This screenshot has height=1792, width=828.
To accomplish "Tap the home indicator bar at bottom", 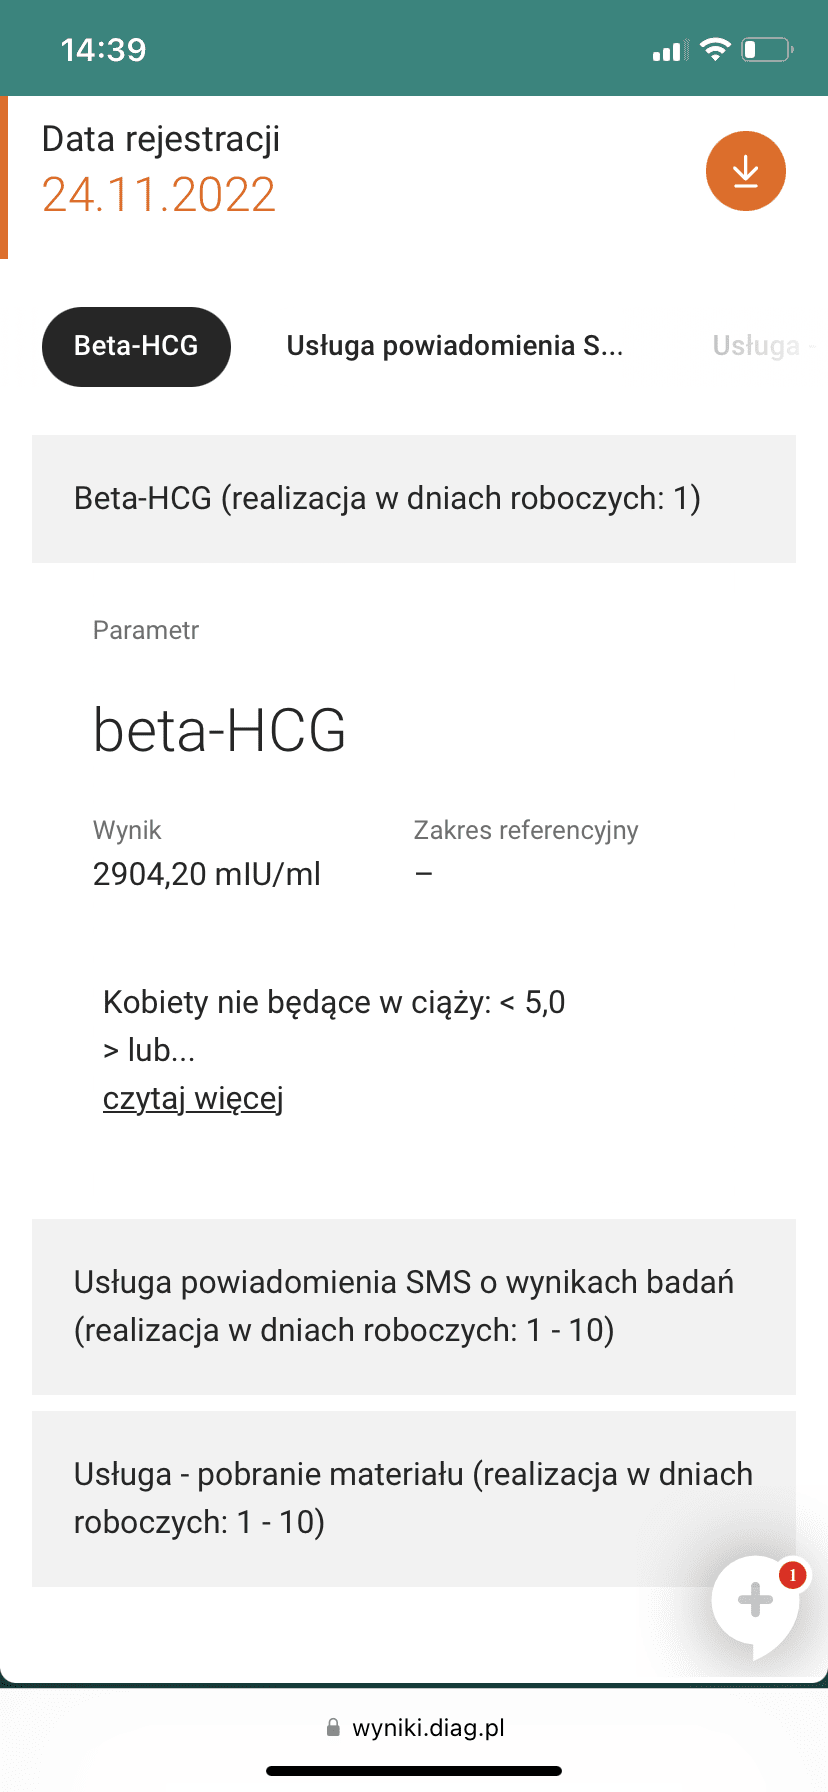I will (x=414, y=1771).
